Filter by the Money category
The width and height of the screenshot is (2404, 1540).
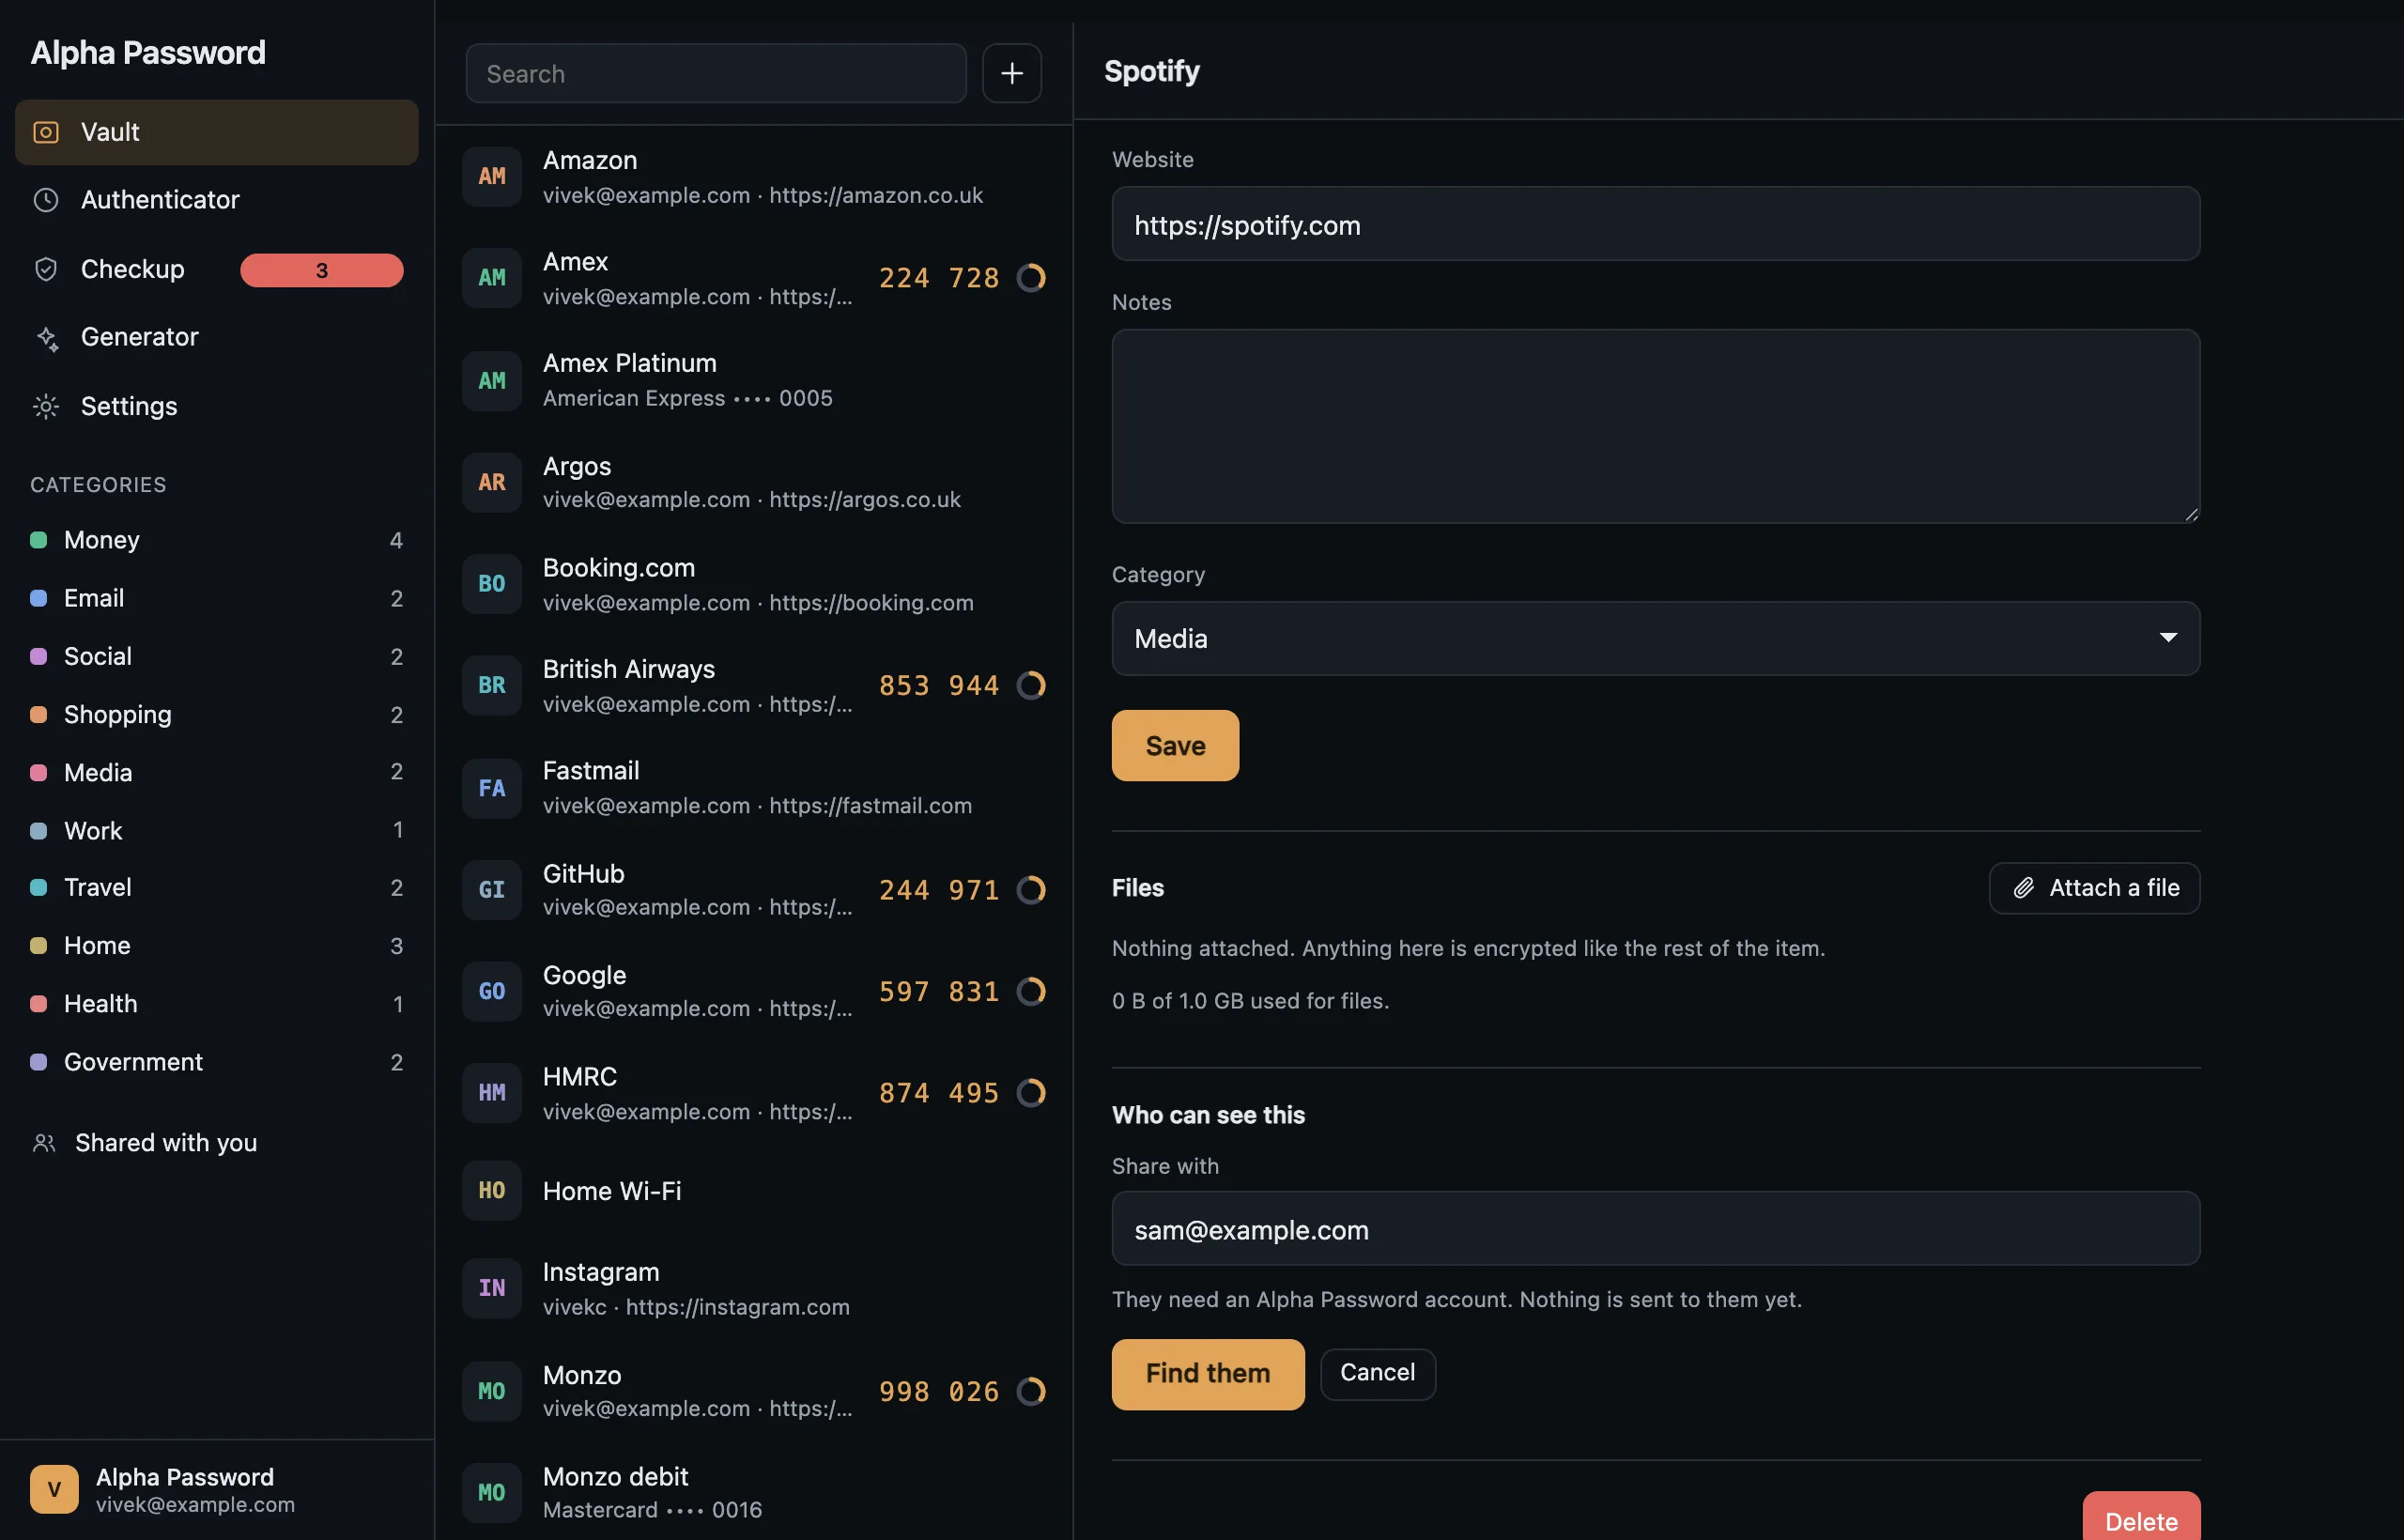click(216, 540)
